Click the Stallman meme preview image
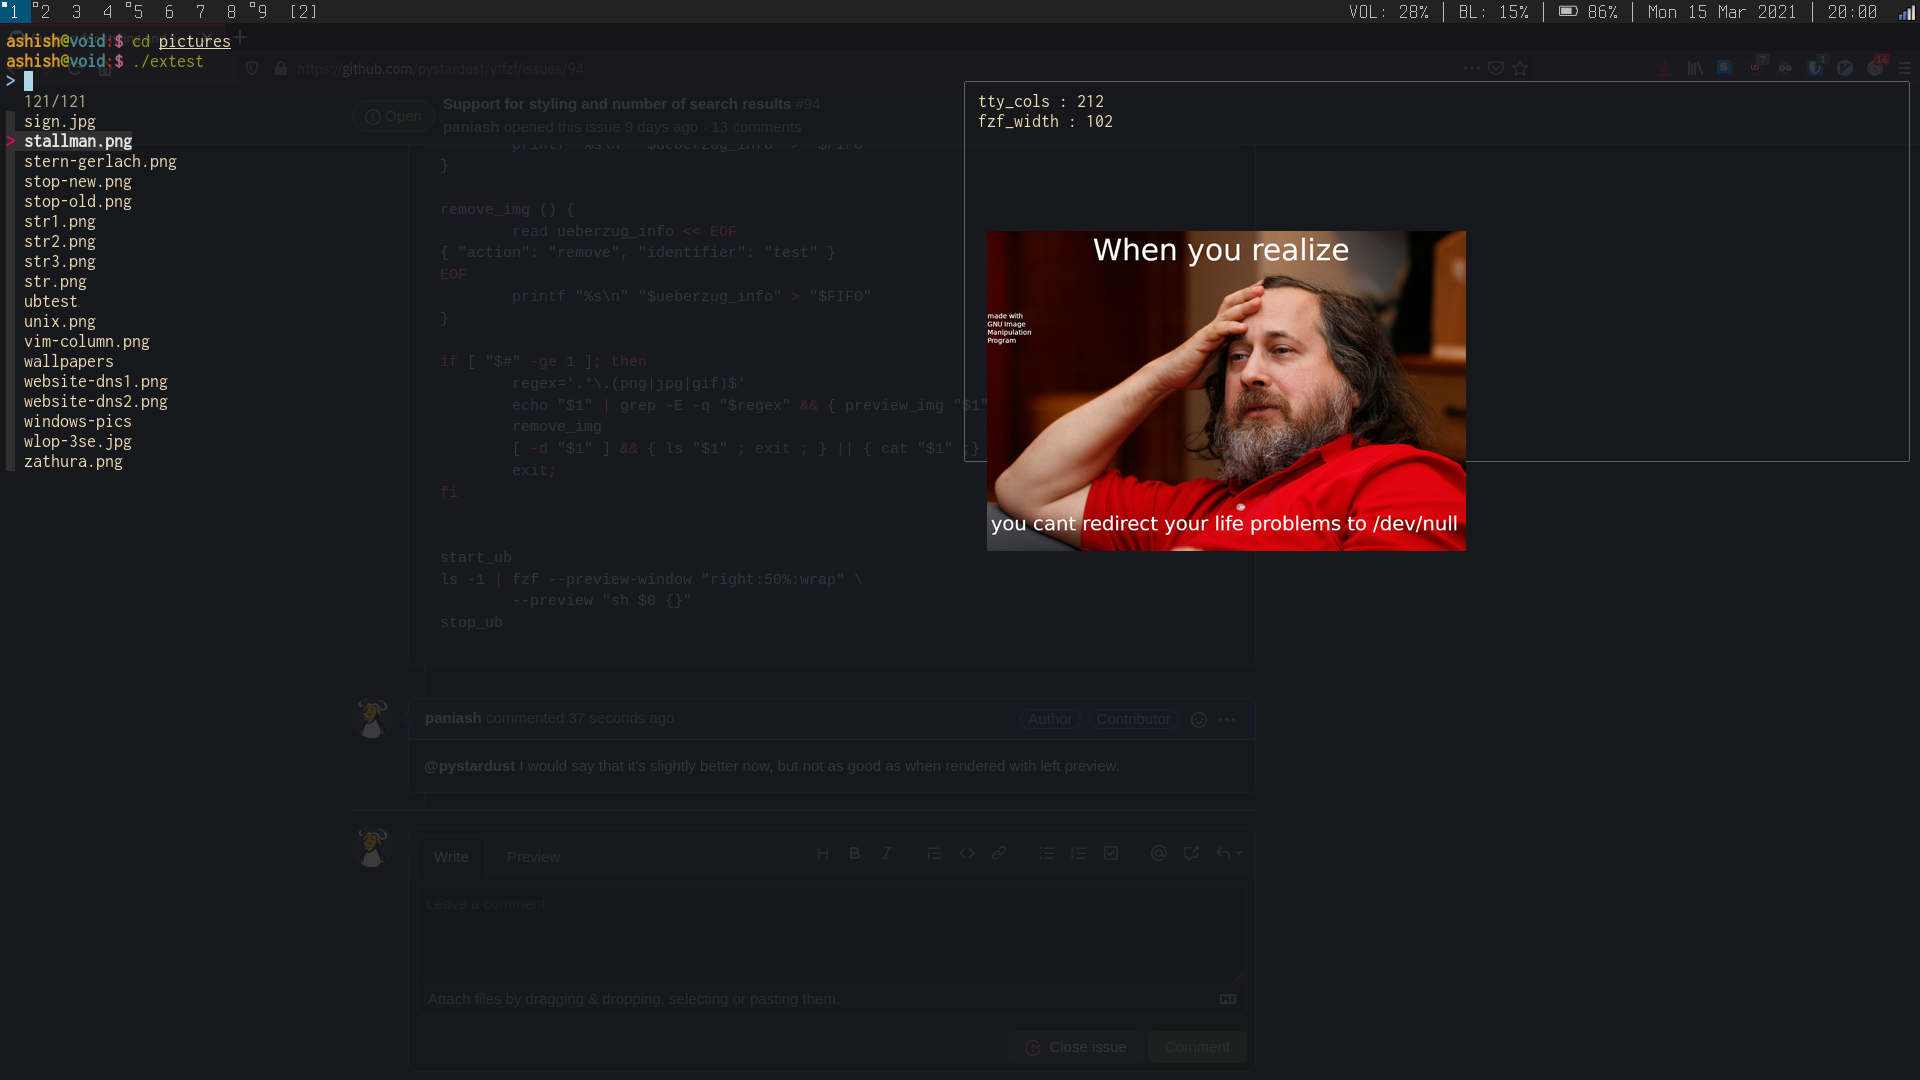 pos(1226,391)
